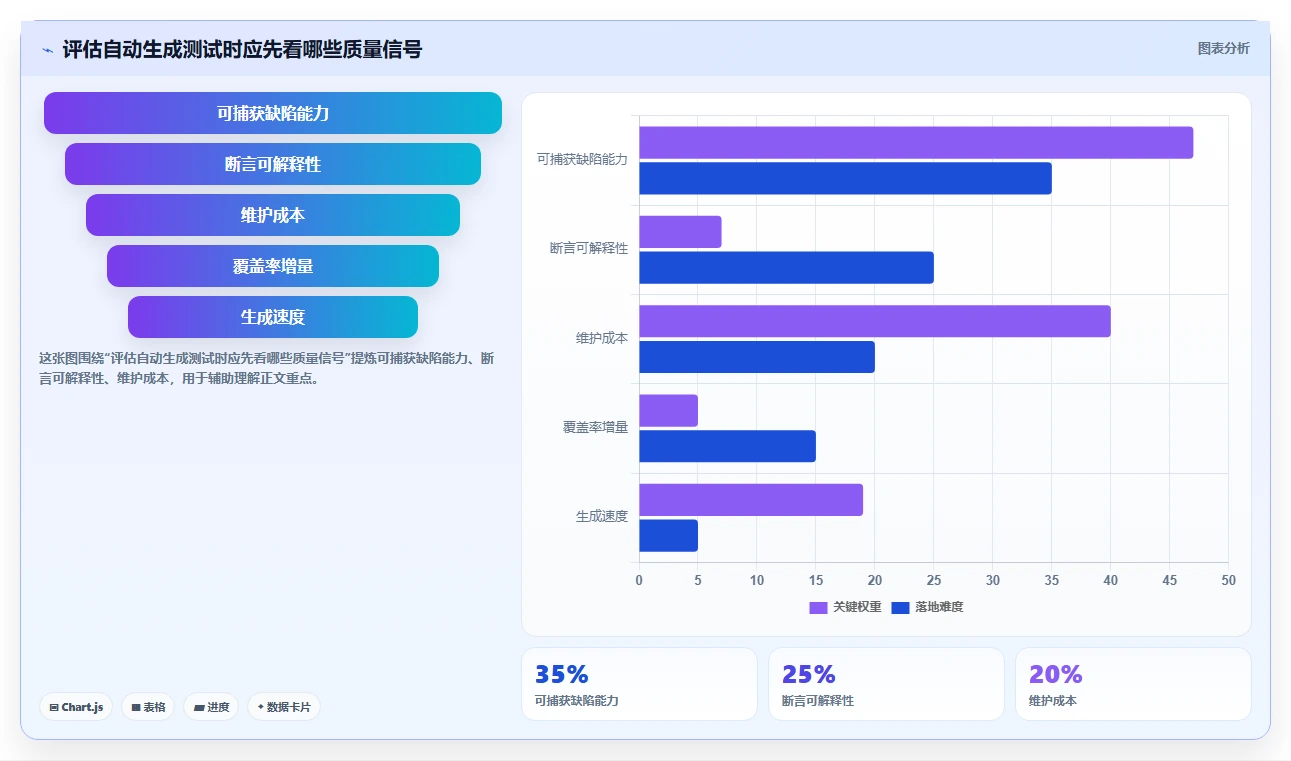Toggle the 落地难度 legend item

click(927, 607)
